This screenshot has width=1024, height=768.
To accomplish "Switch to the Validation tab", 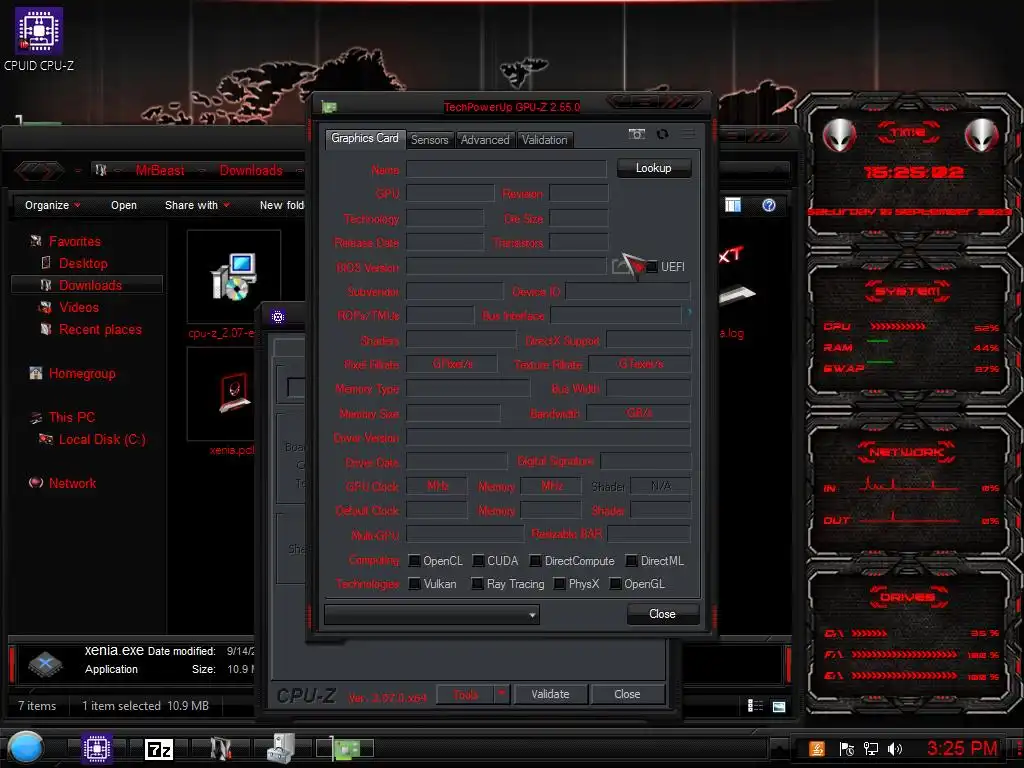I will click(544, 140).
